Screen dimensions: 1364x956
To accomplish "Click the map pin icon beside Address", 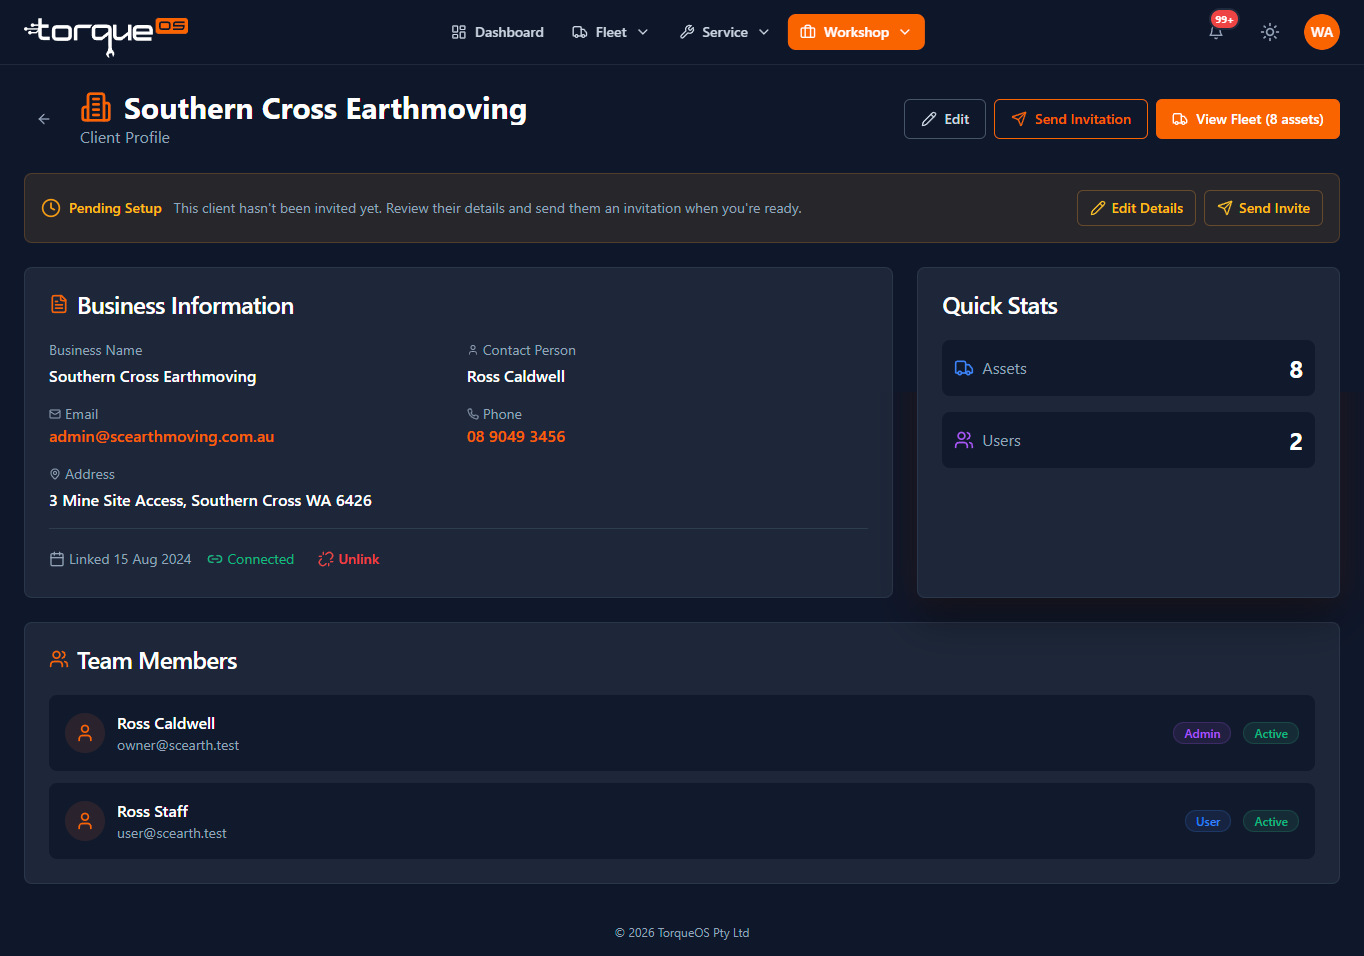I will tap(55, 474).
